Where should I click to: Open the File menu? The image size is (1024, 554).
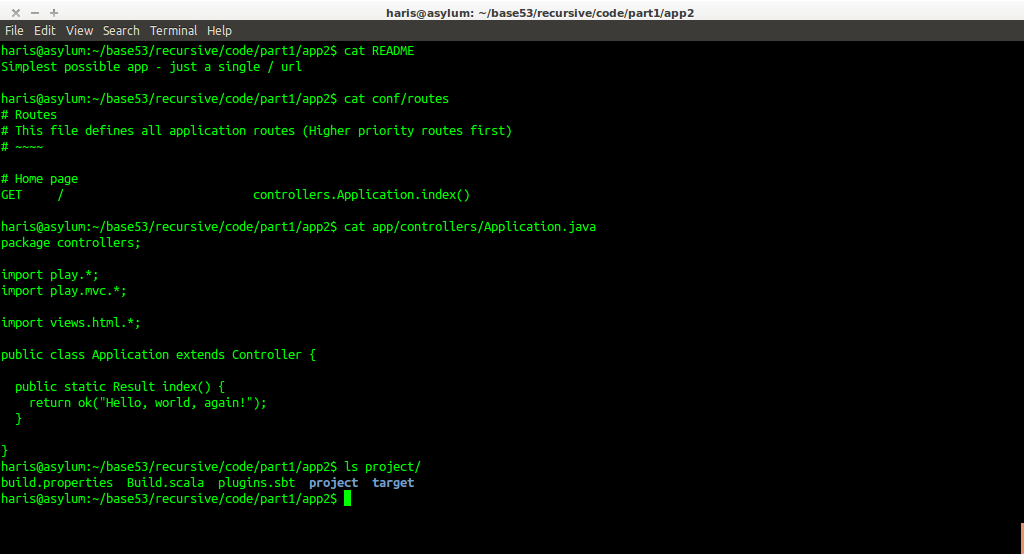pyautogui.click(x=14, y=31)
